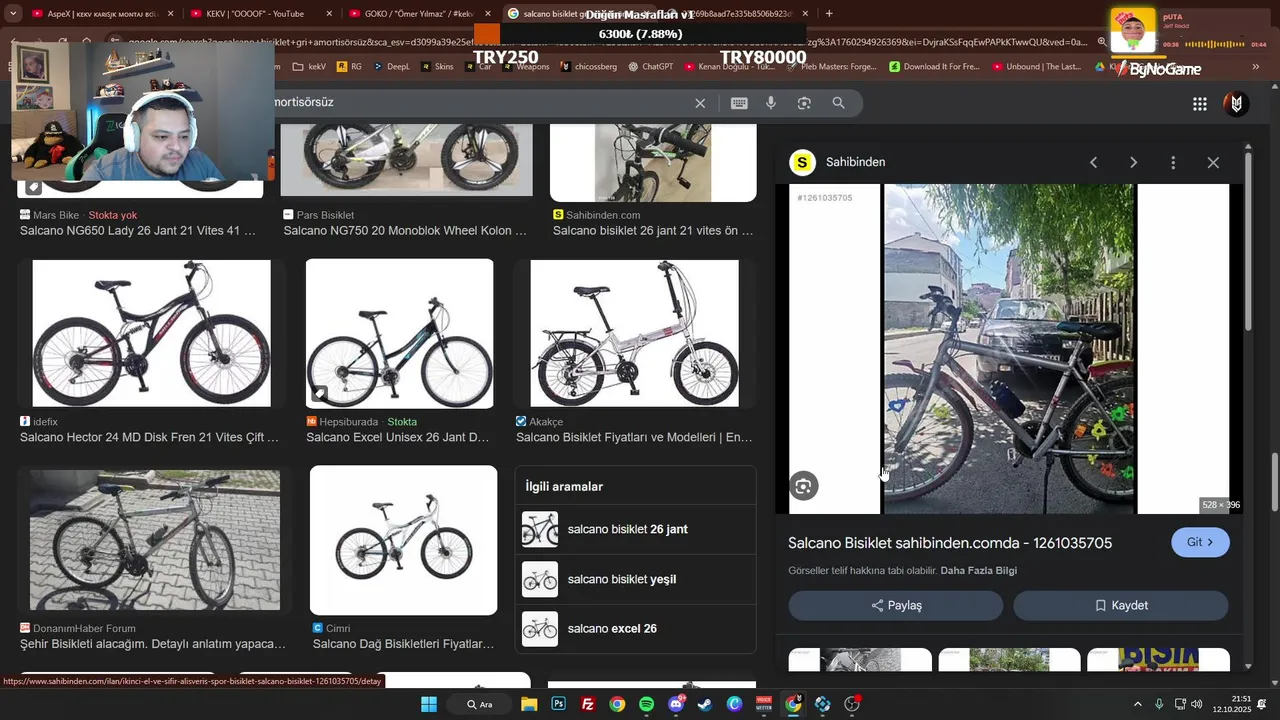This screenshot has width=1280, height=720.
Task: Open the kekV bookmarks folder
Action: [310, 67]
